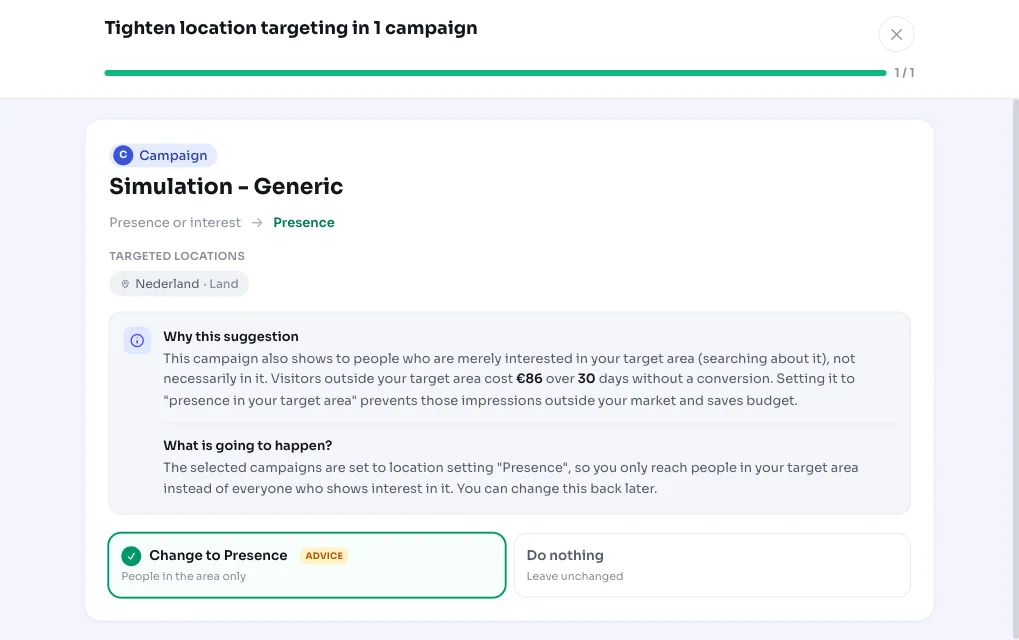This screenshot has width=1019, height=640.
Task: Click the info icon beside Why this suggestion
Action: [137, 340]
